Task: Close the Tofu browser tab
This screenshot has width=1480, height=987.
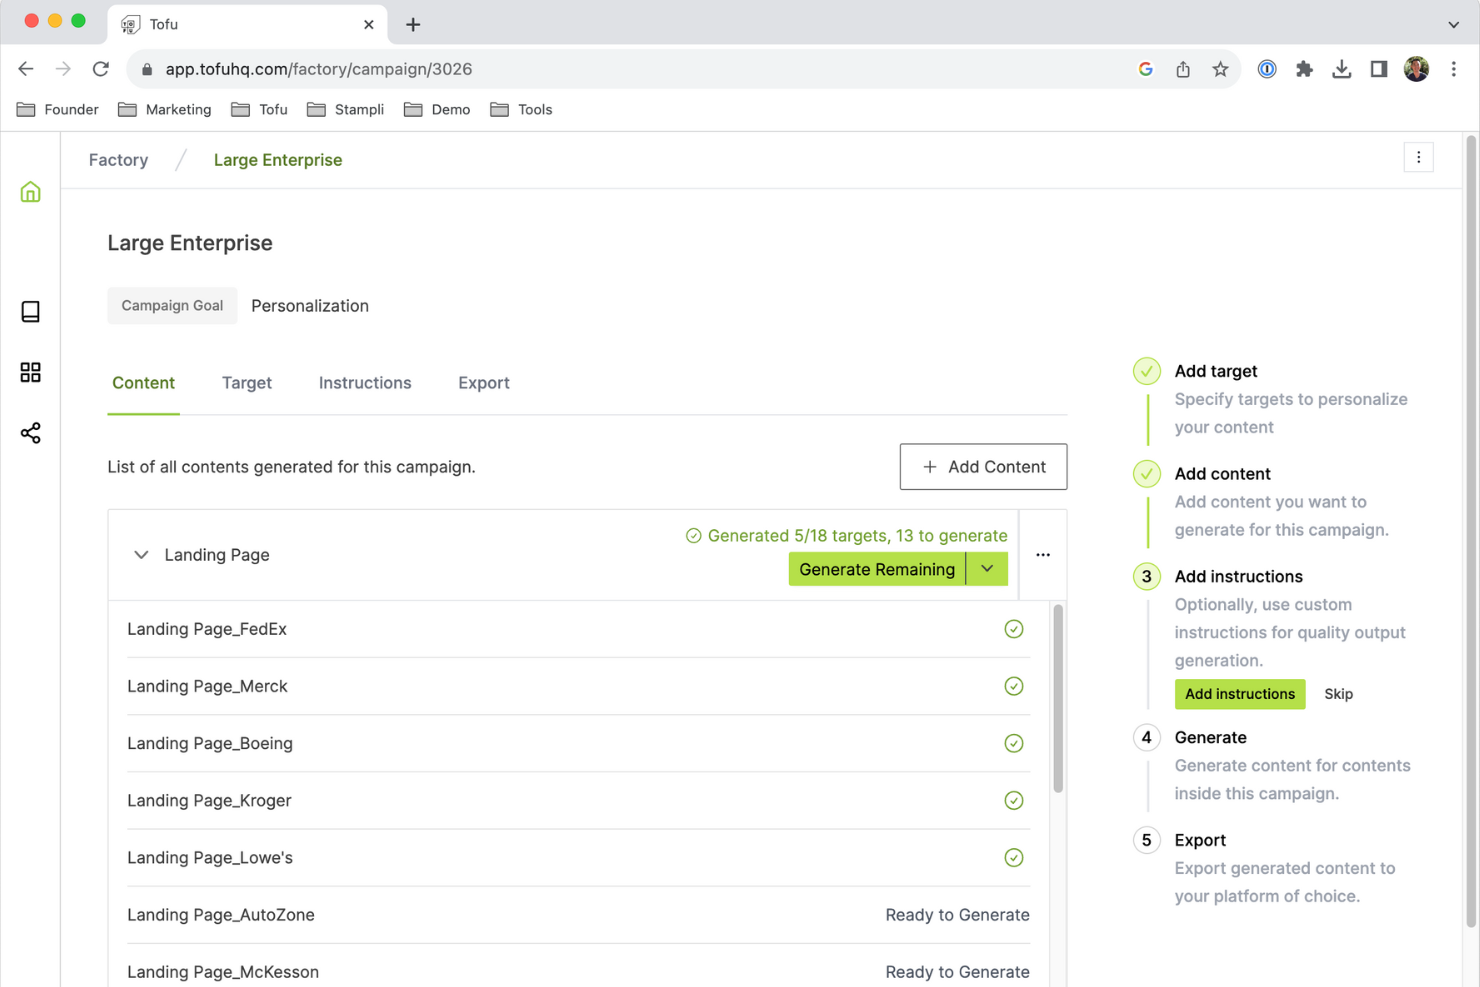Action: (x=369, y=24)
